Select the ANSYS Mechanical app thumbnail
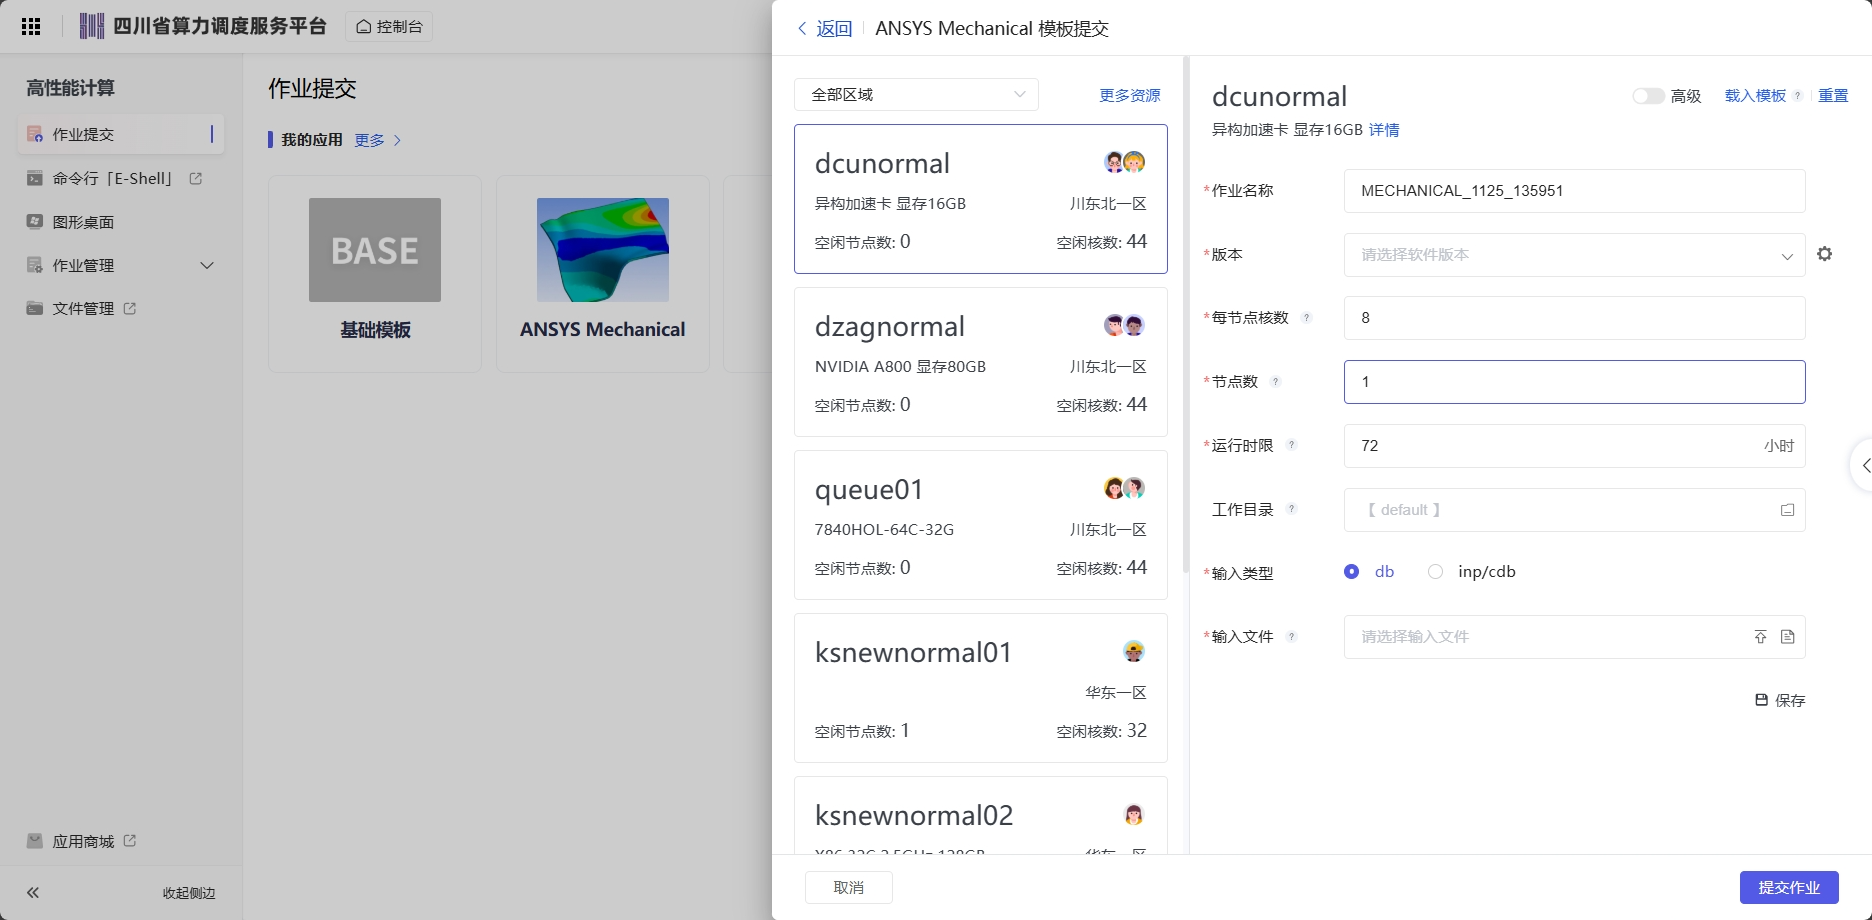 click(603, 250)
